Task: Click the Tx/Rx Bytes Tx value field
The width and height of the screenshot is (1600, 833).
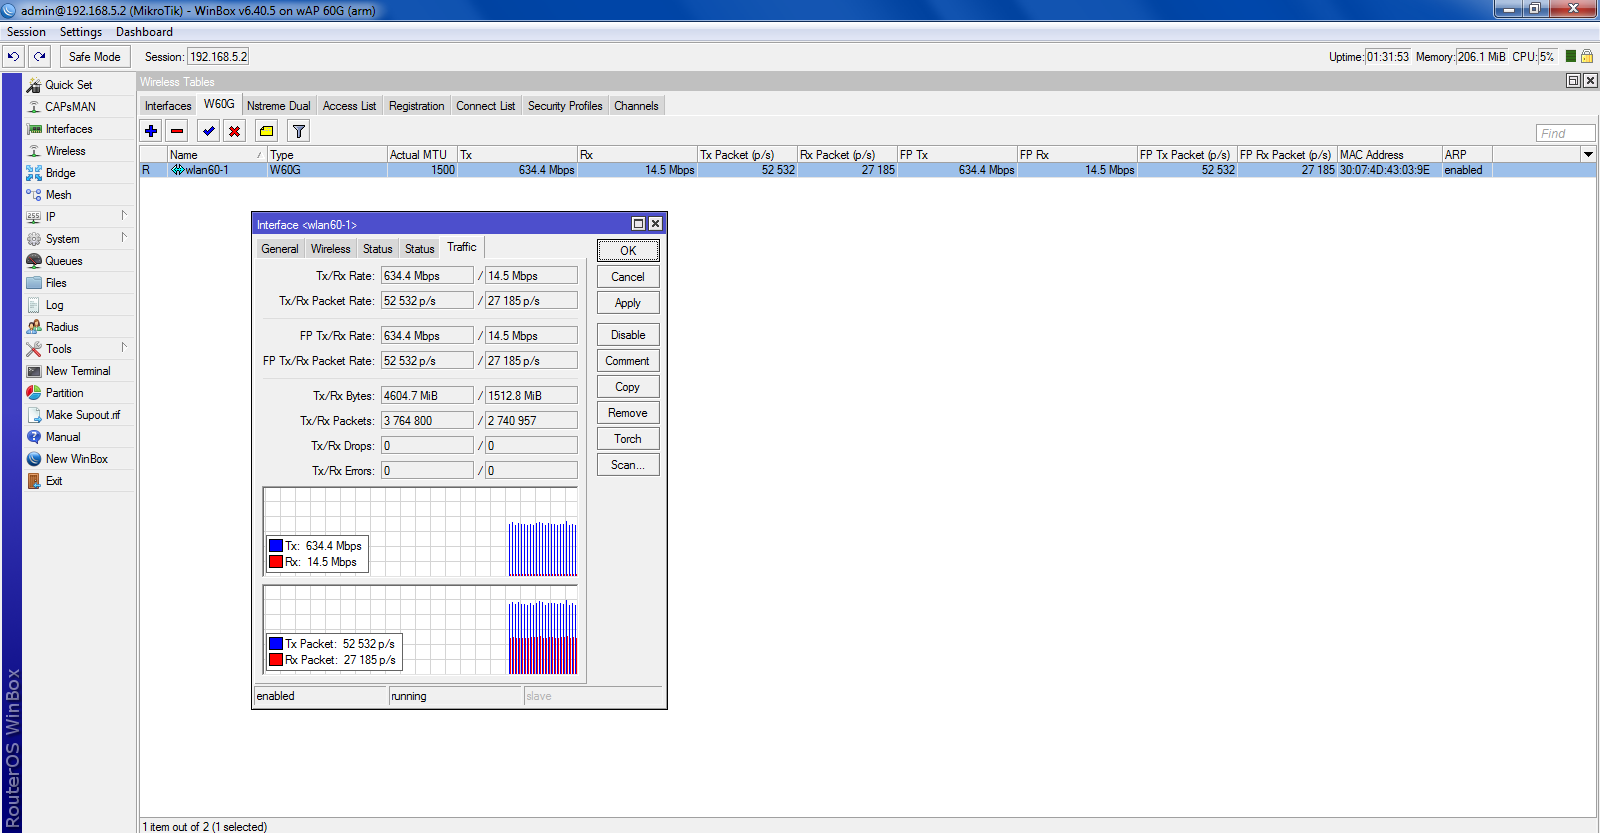Action: coord(427,396)
